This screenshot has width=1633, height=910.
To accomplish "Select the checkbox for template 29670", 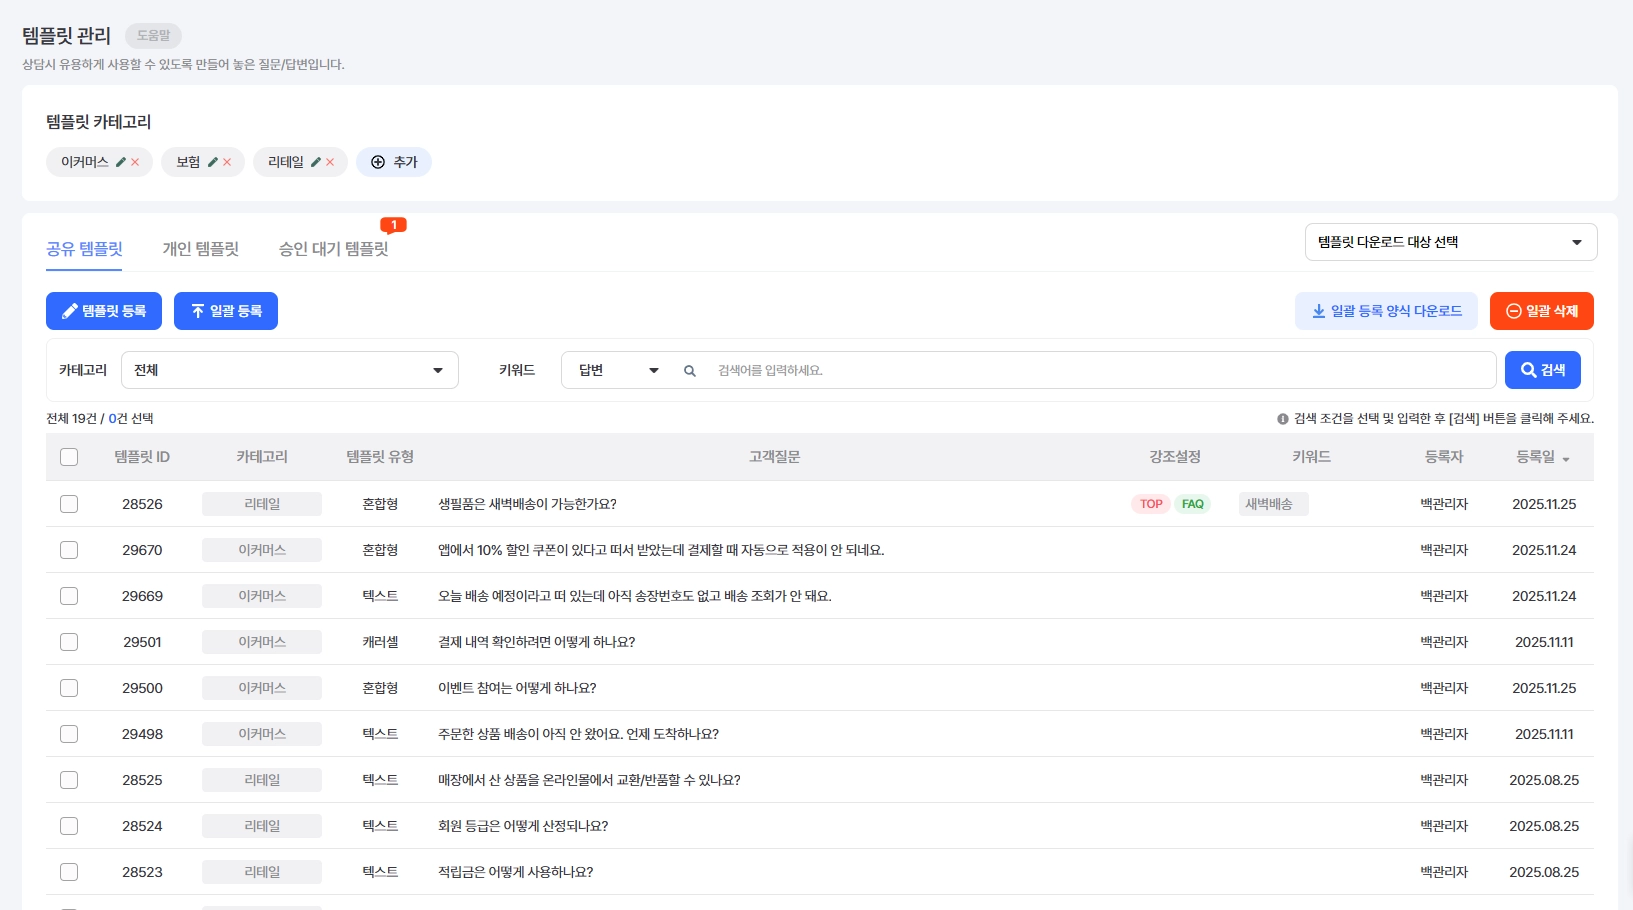I will tap(69, 550).
